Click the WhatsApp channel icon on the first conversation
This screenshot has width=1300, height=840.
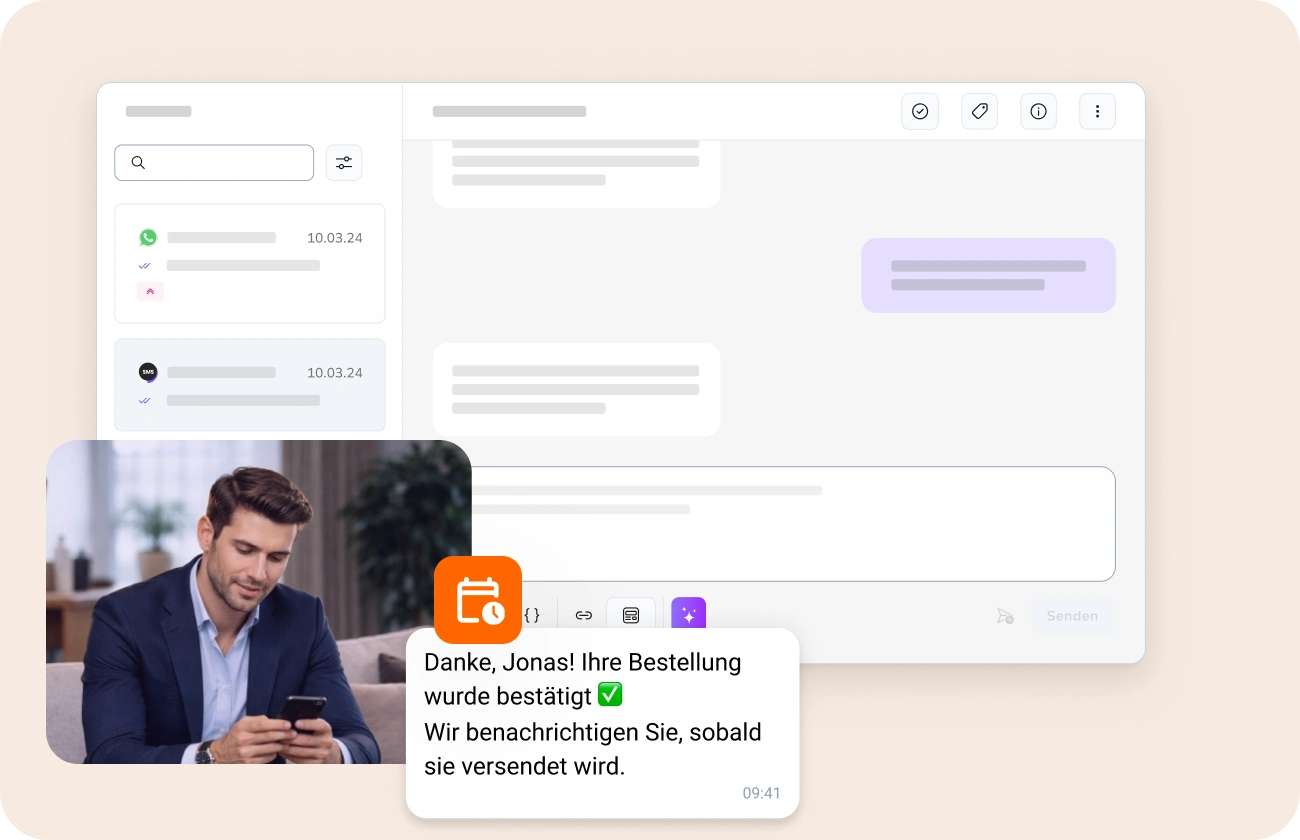(x=148, y=237)
